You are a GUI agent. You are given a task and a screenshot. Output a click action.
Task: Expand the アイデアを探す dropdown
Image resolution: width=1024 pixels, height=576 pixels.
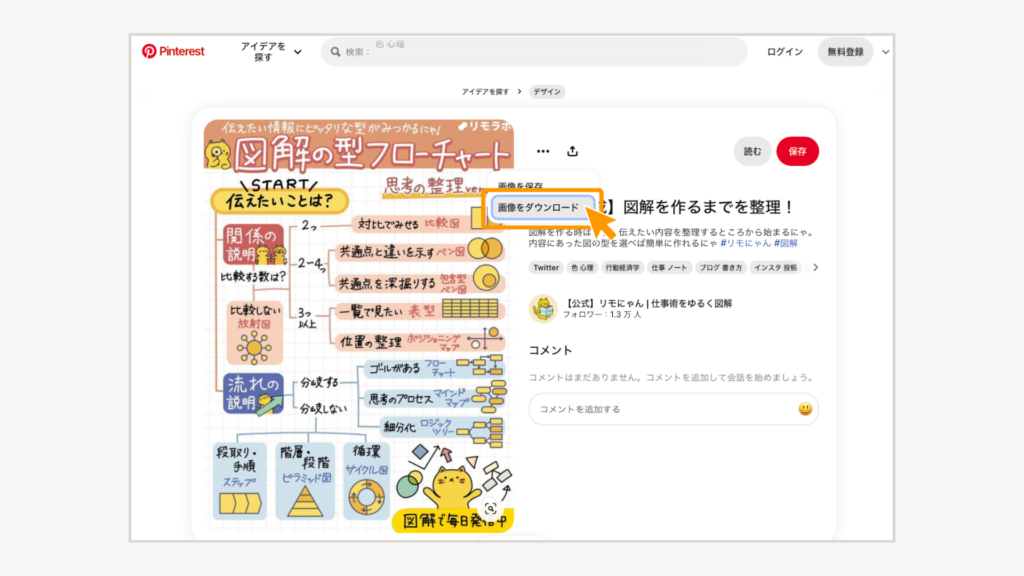[x=271, y=52]
